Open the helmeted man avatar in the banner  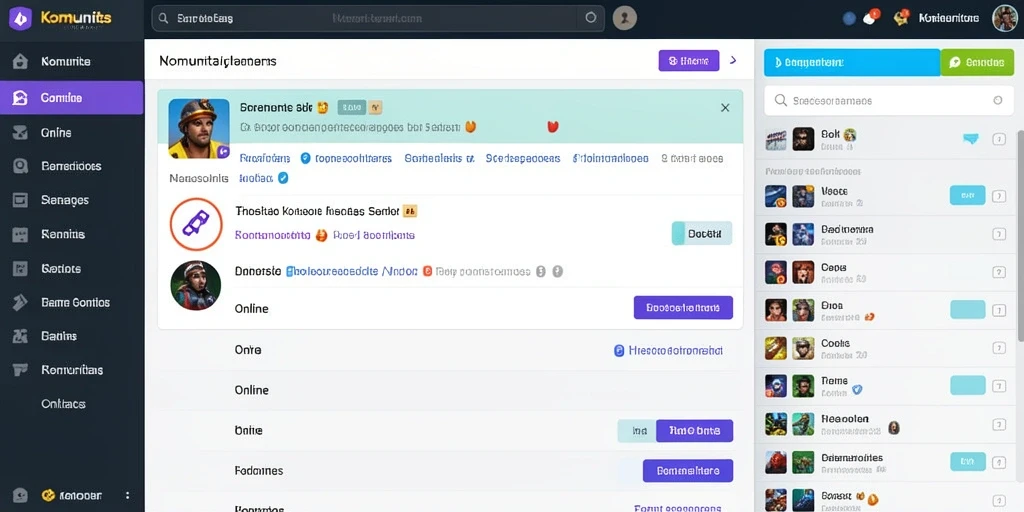point(199,129)
